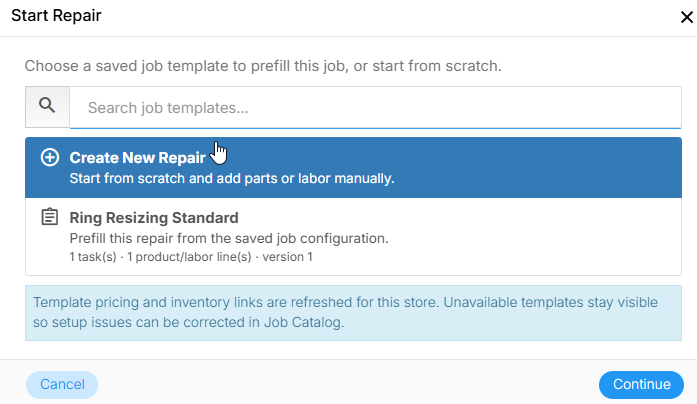Click the plus circle icon for new repair

click(50, 157)
